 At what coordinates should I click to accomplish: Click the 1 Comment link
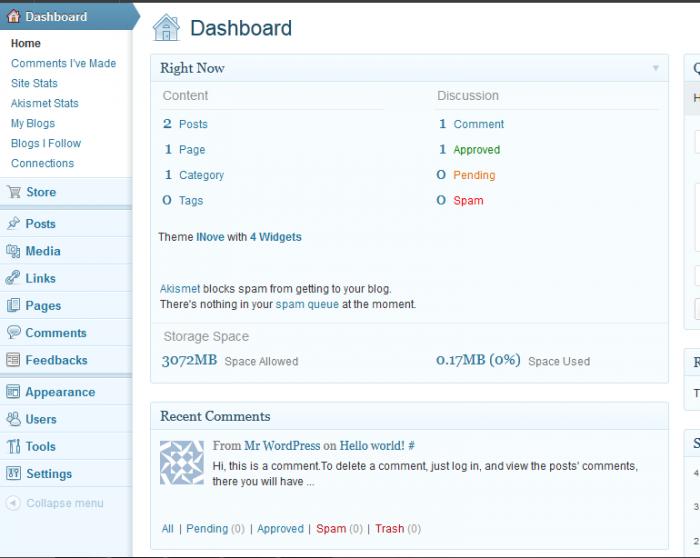coord(471,124)
